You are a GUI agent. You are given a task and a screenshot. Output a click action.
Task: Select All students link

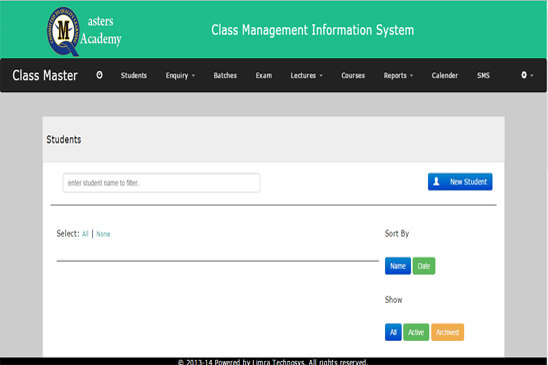point(85,234)
